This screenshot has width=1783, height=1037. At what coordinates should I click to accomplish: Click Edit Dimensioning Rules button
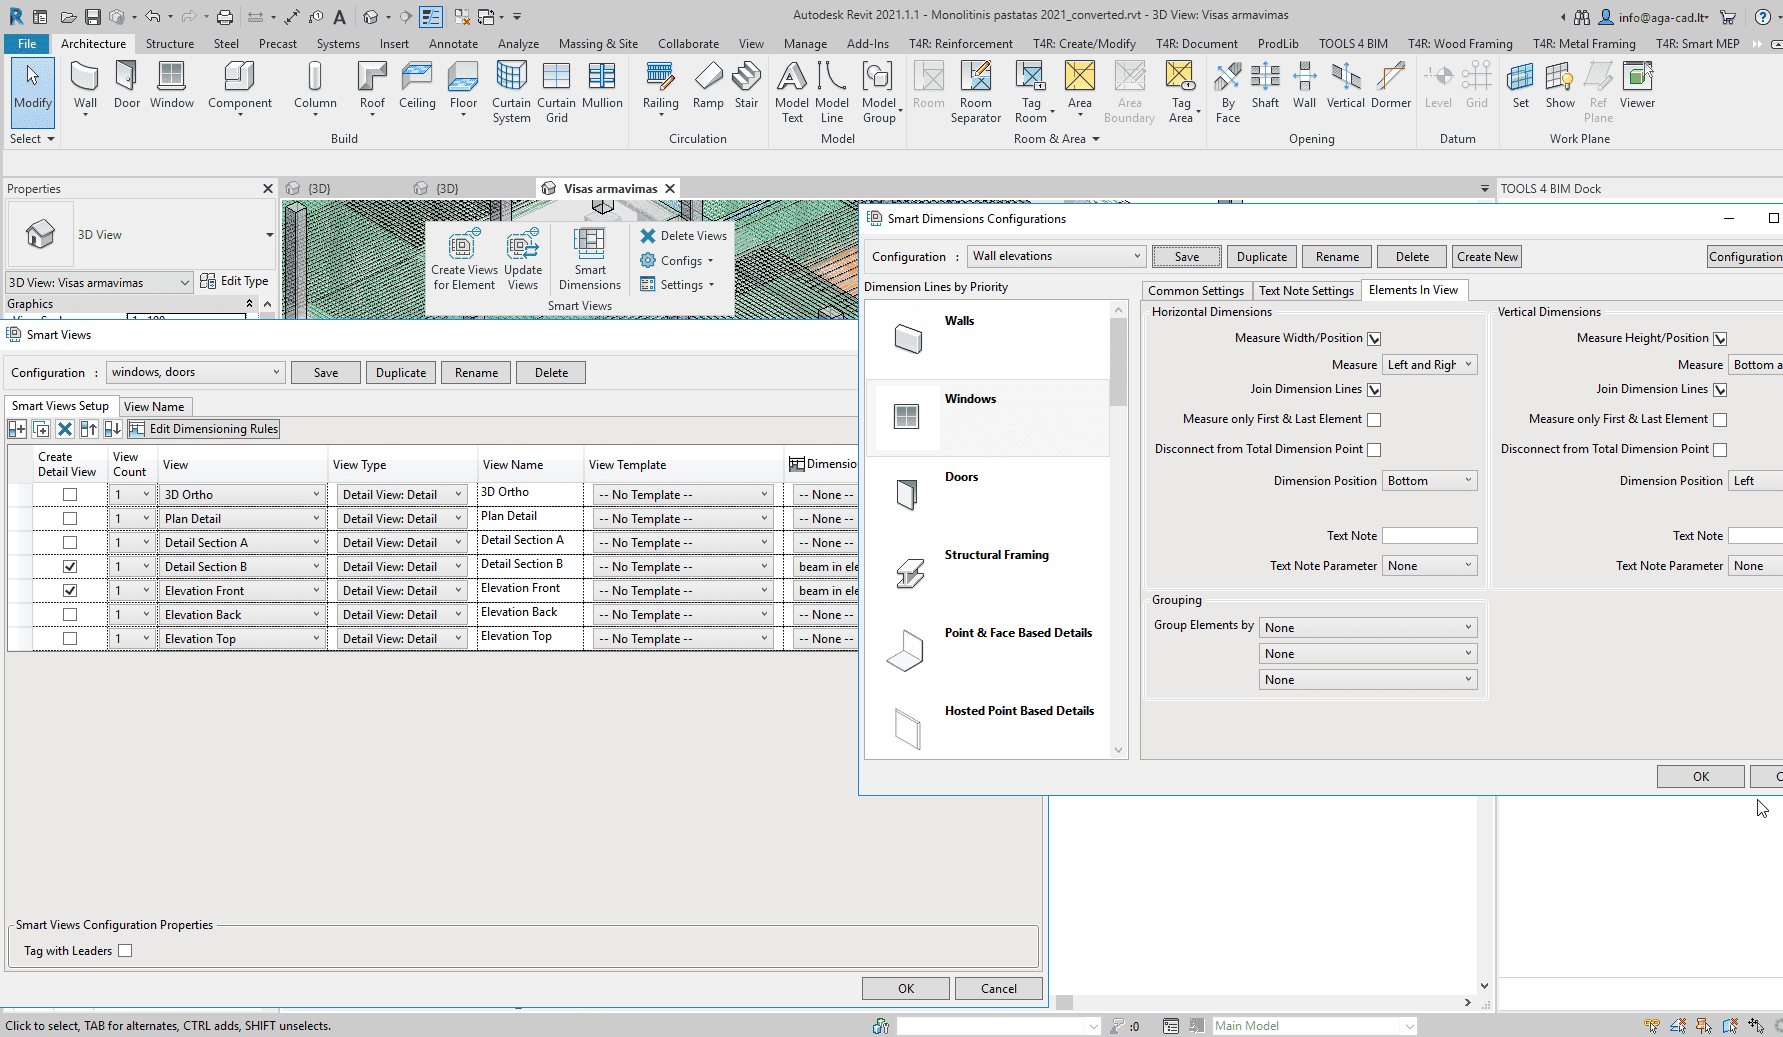[x=204, y=429]
